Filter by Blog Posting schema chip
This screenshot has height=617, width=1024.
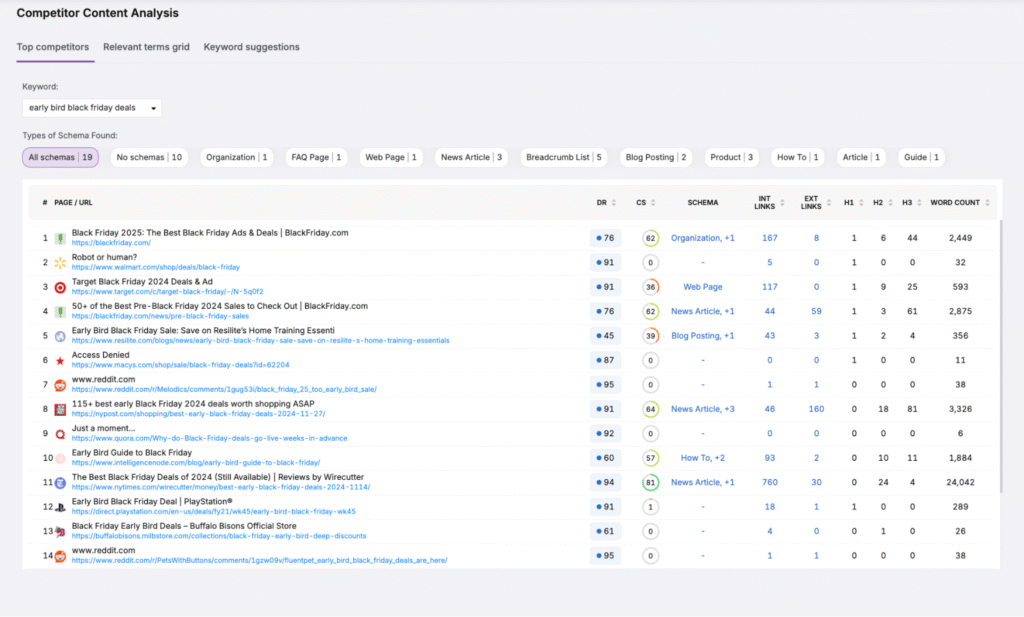click(x=656, y=157)
